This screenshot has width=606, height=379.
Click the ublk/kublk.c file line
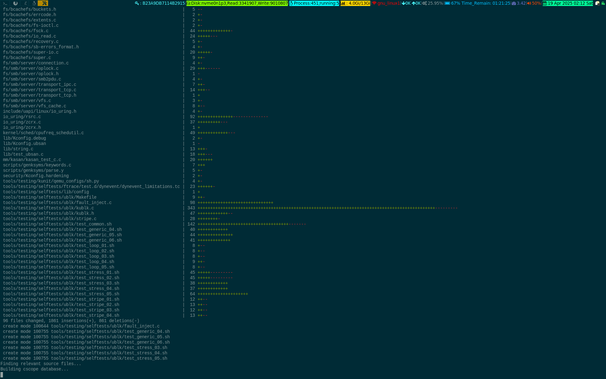pos(48,208)
